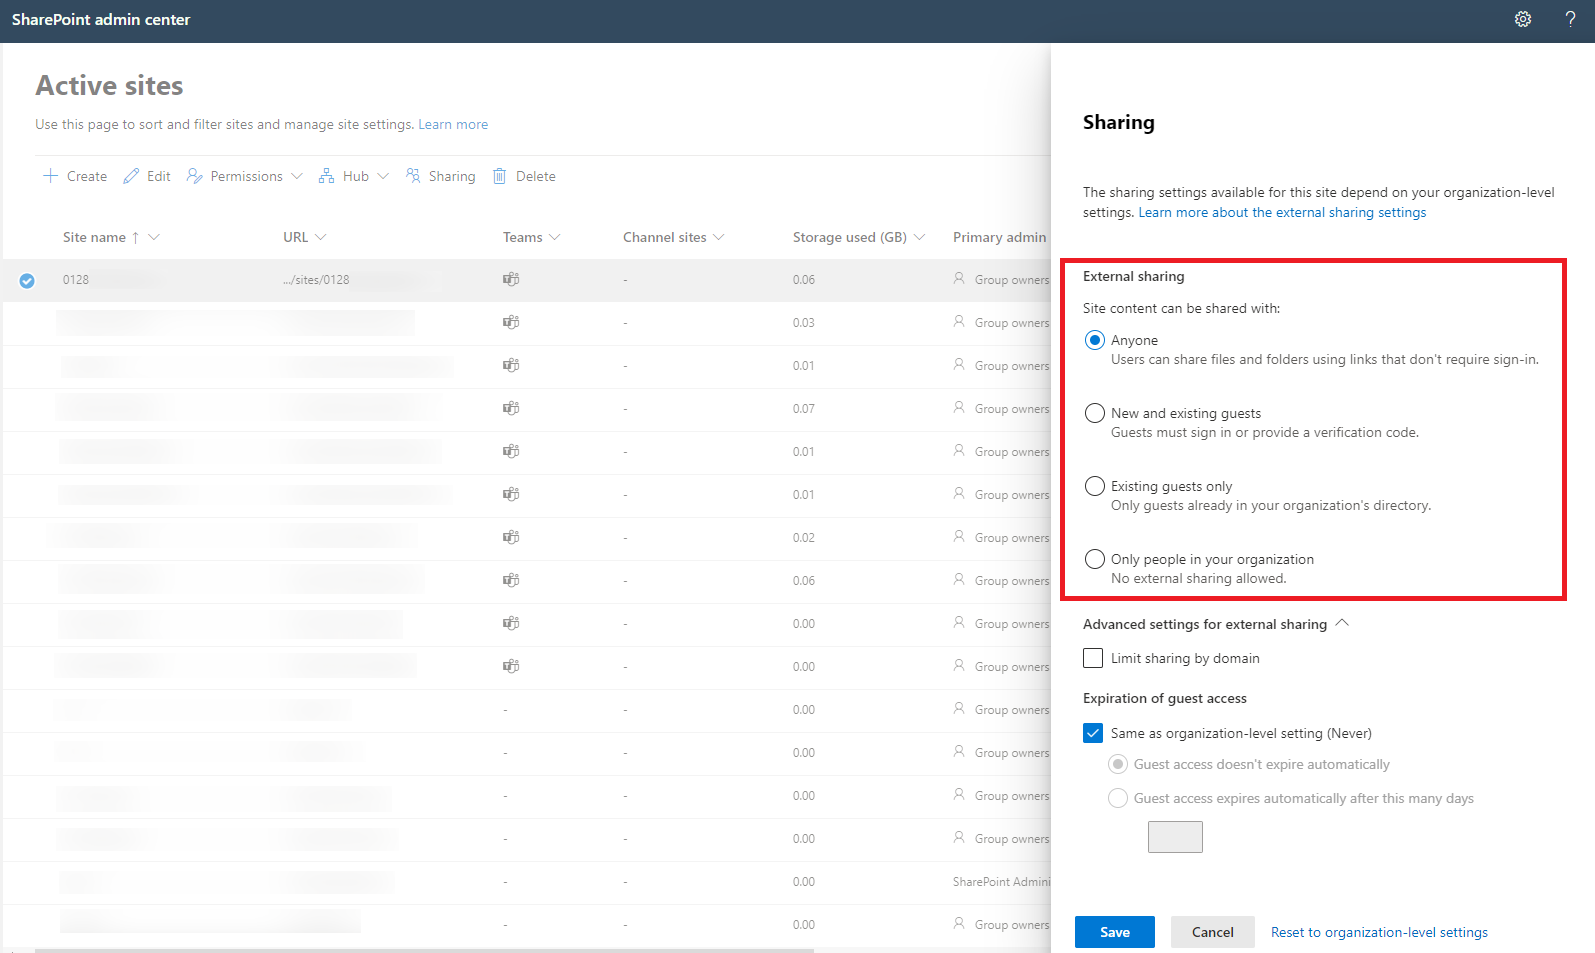Image resolution: width=1595 pixels, height=953 pixels.
Task: Click Reset to organization-level settings link
Action: 1379,932
